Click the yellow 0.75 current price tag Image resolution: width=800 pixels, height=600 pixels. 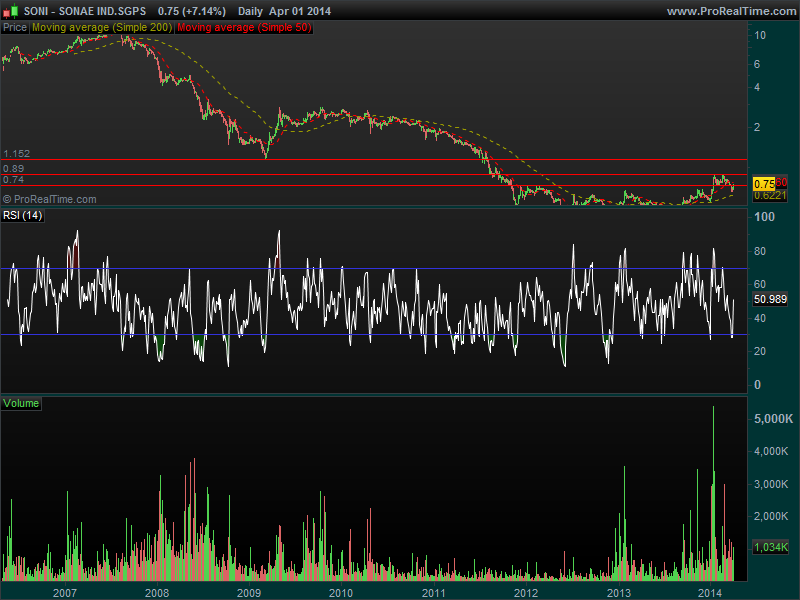tap(764, 184)
